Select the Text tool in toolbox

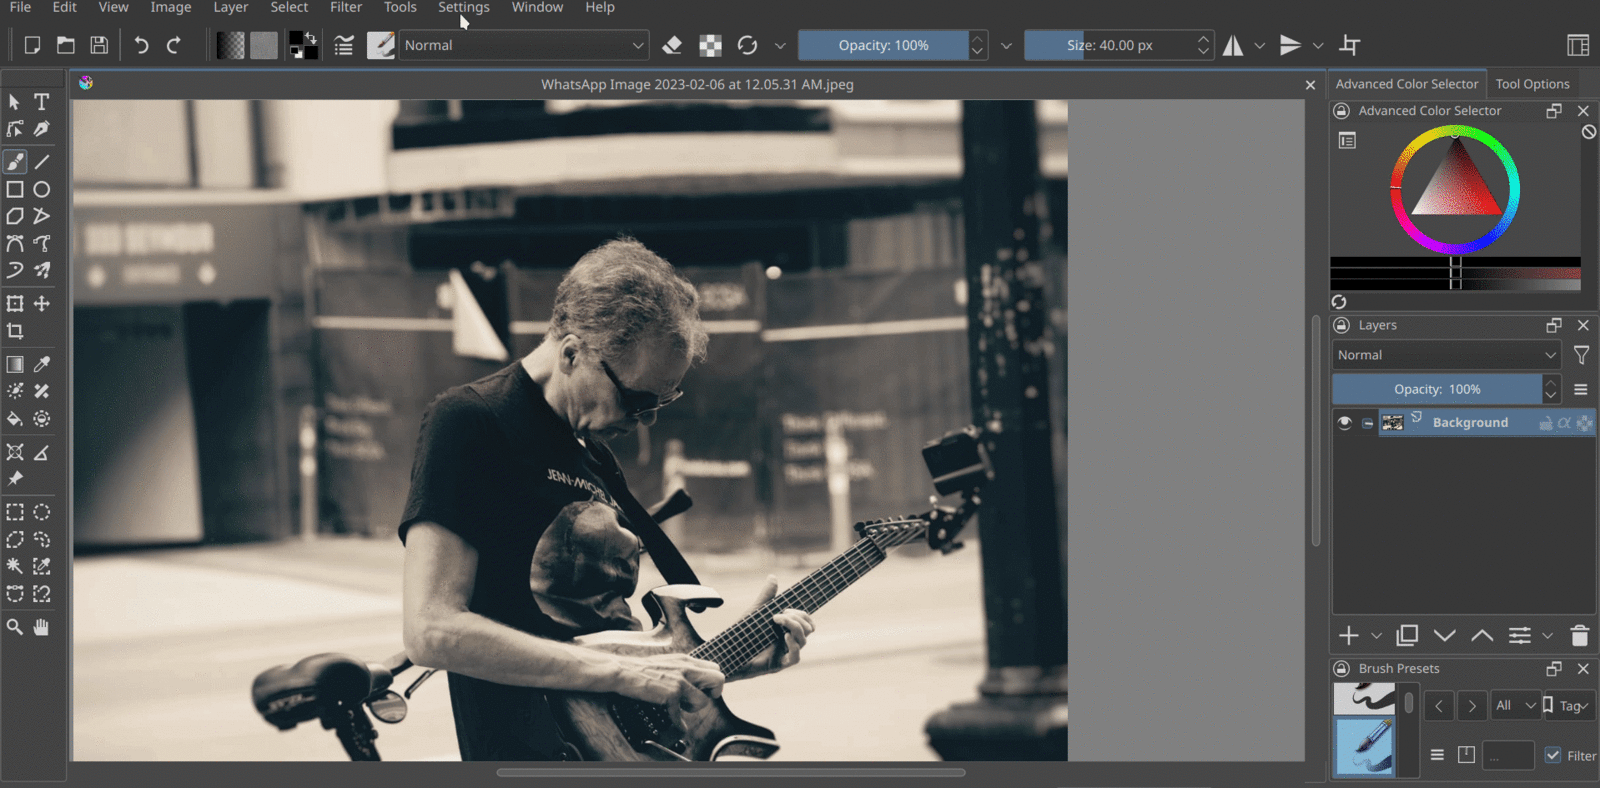coord(42,102)
